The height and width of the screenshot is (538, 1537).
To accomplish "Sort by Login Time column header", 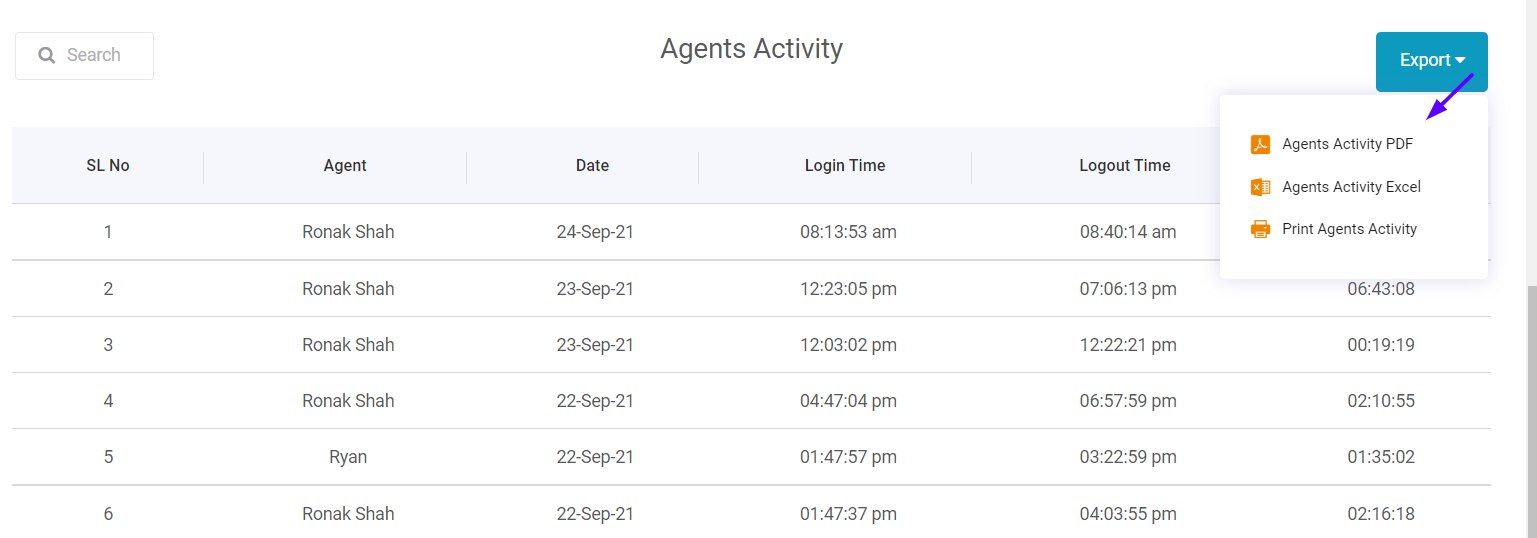I will tap(845, 166).
